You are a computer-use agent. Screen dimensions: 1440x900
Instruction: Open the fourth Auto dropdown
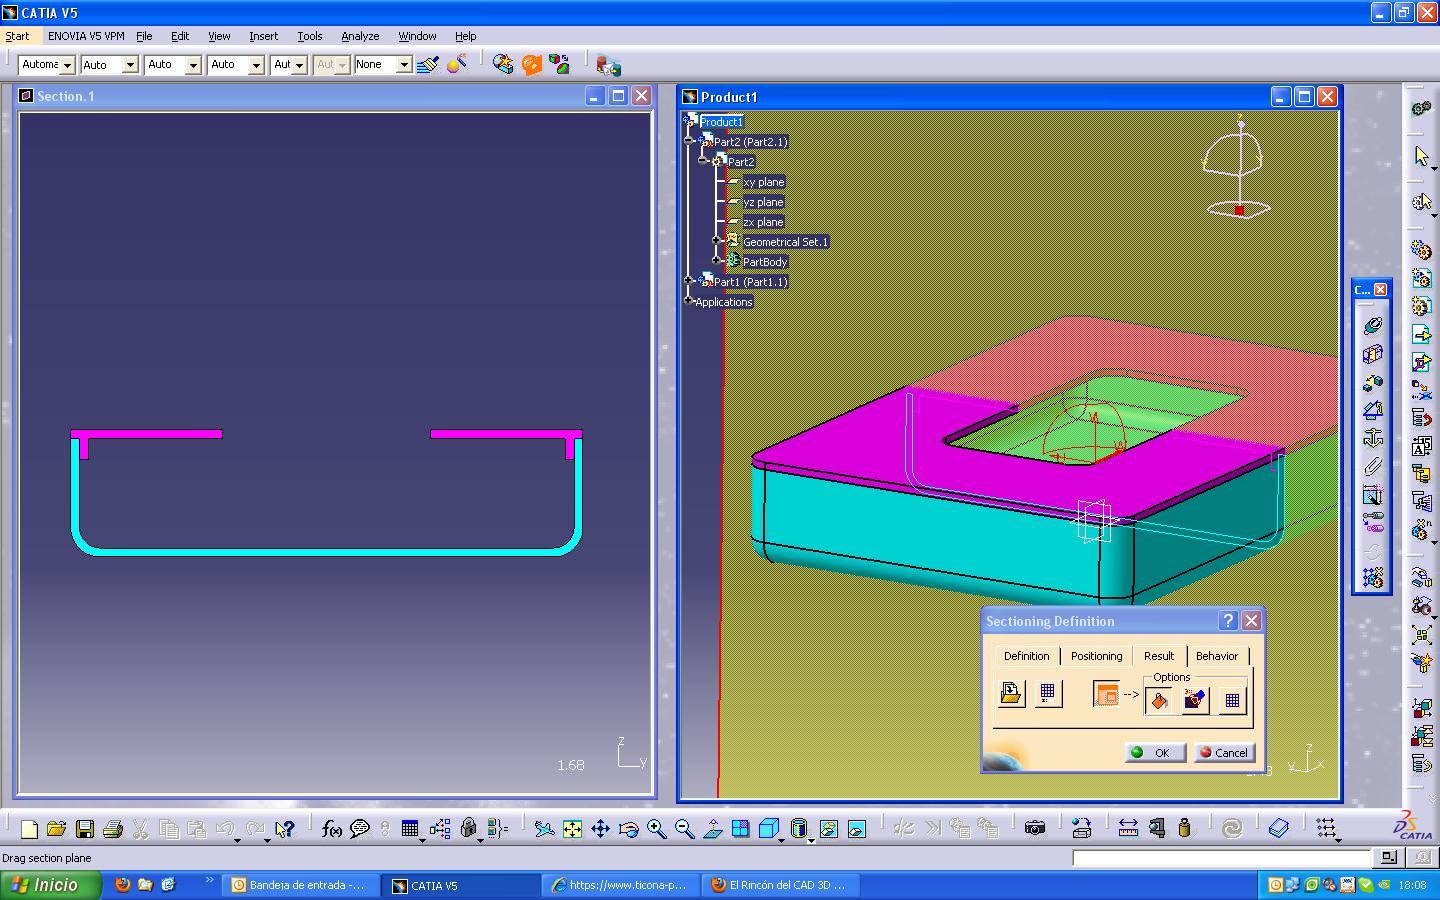click(x=256, y=65)
